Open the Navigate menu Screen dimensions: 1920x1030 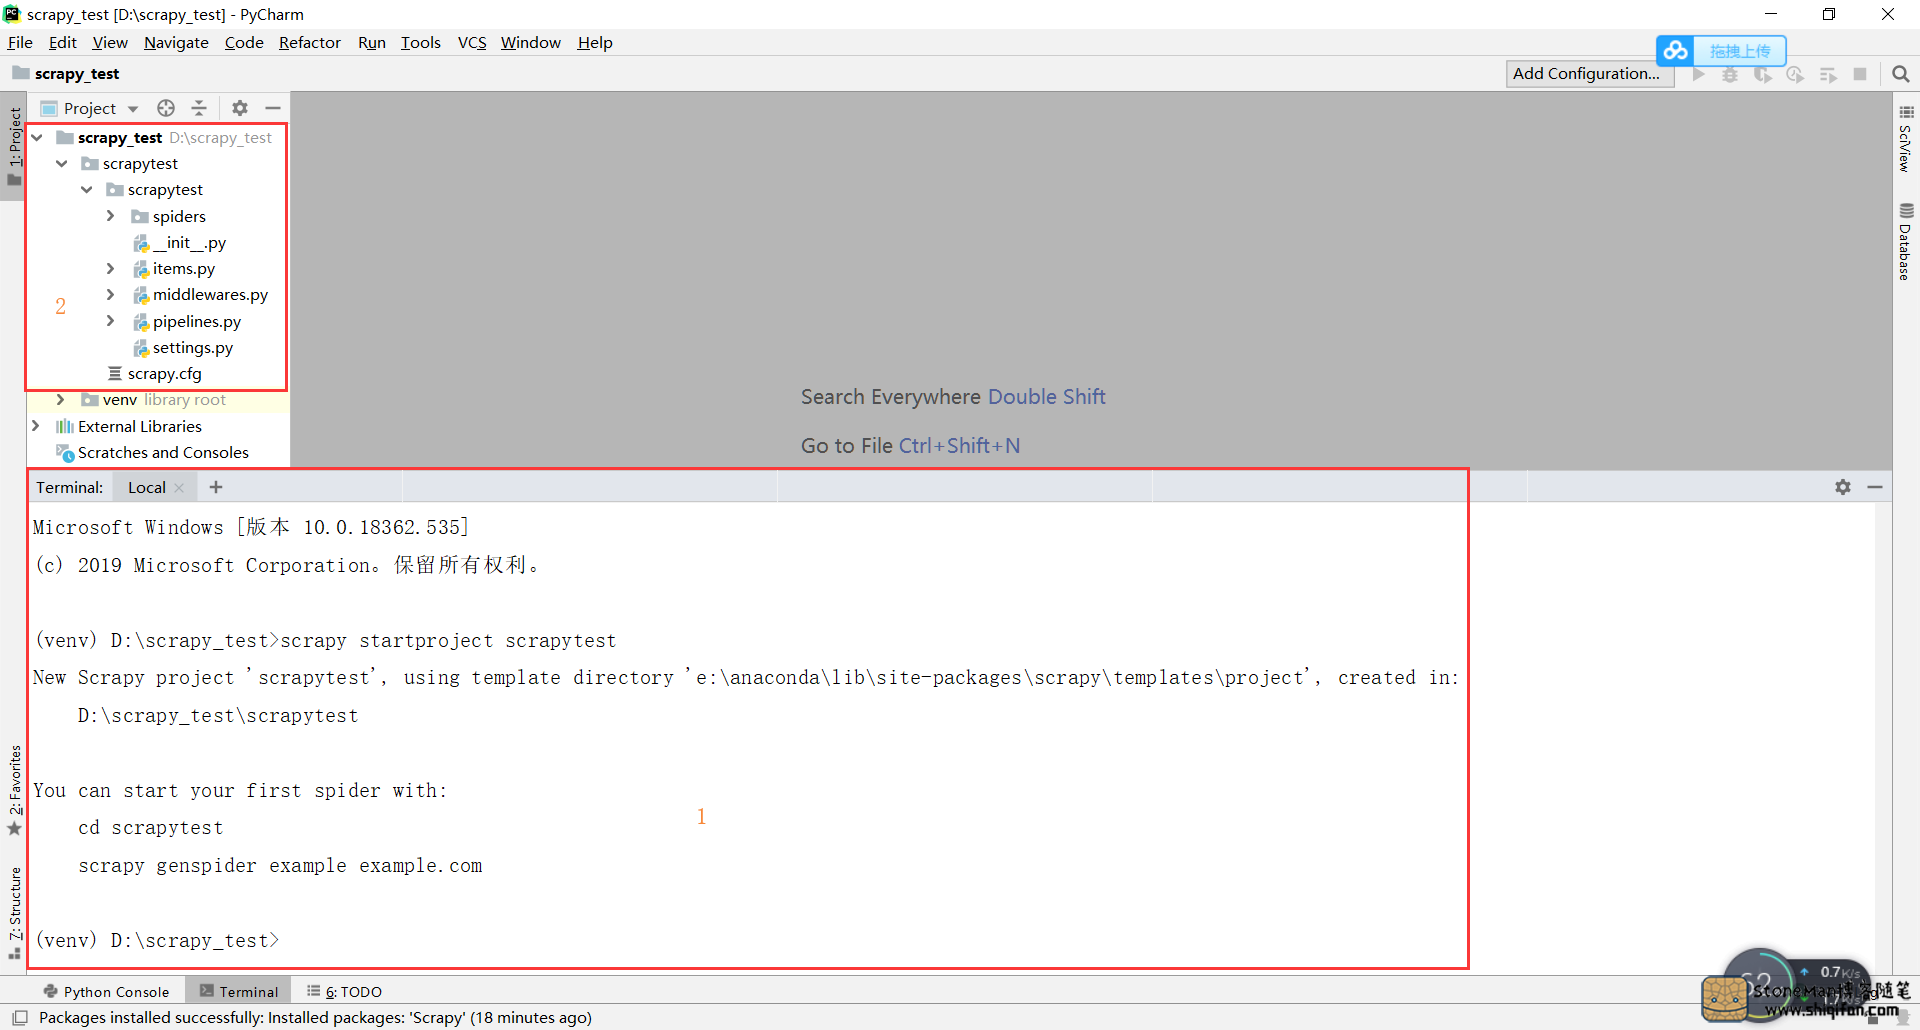[176, 42]
